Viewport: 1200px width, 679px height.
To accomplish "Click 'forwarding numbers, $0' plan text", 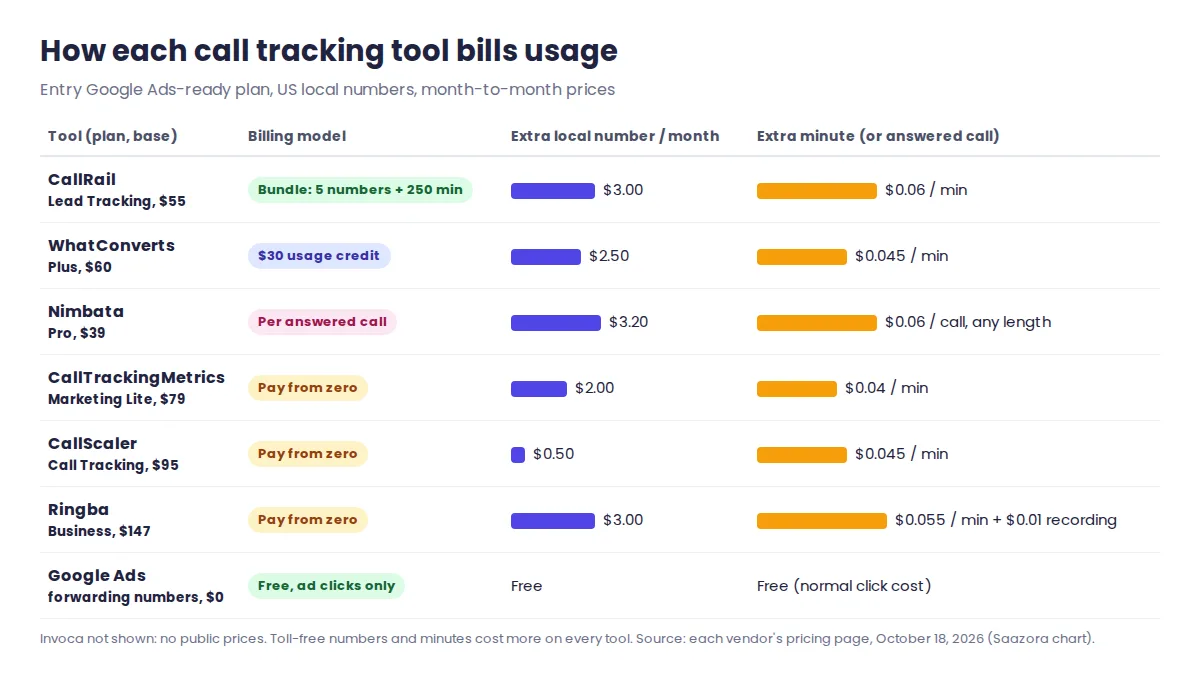I will (x=136, y=597).
